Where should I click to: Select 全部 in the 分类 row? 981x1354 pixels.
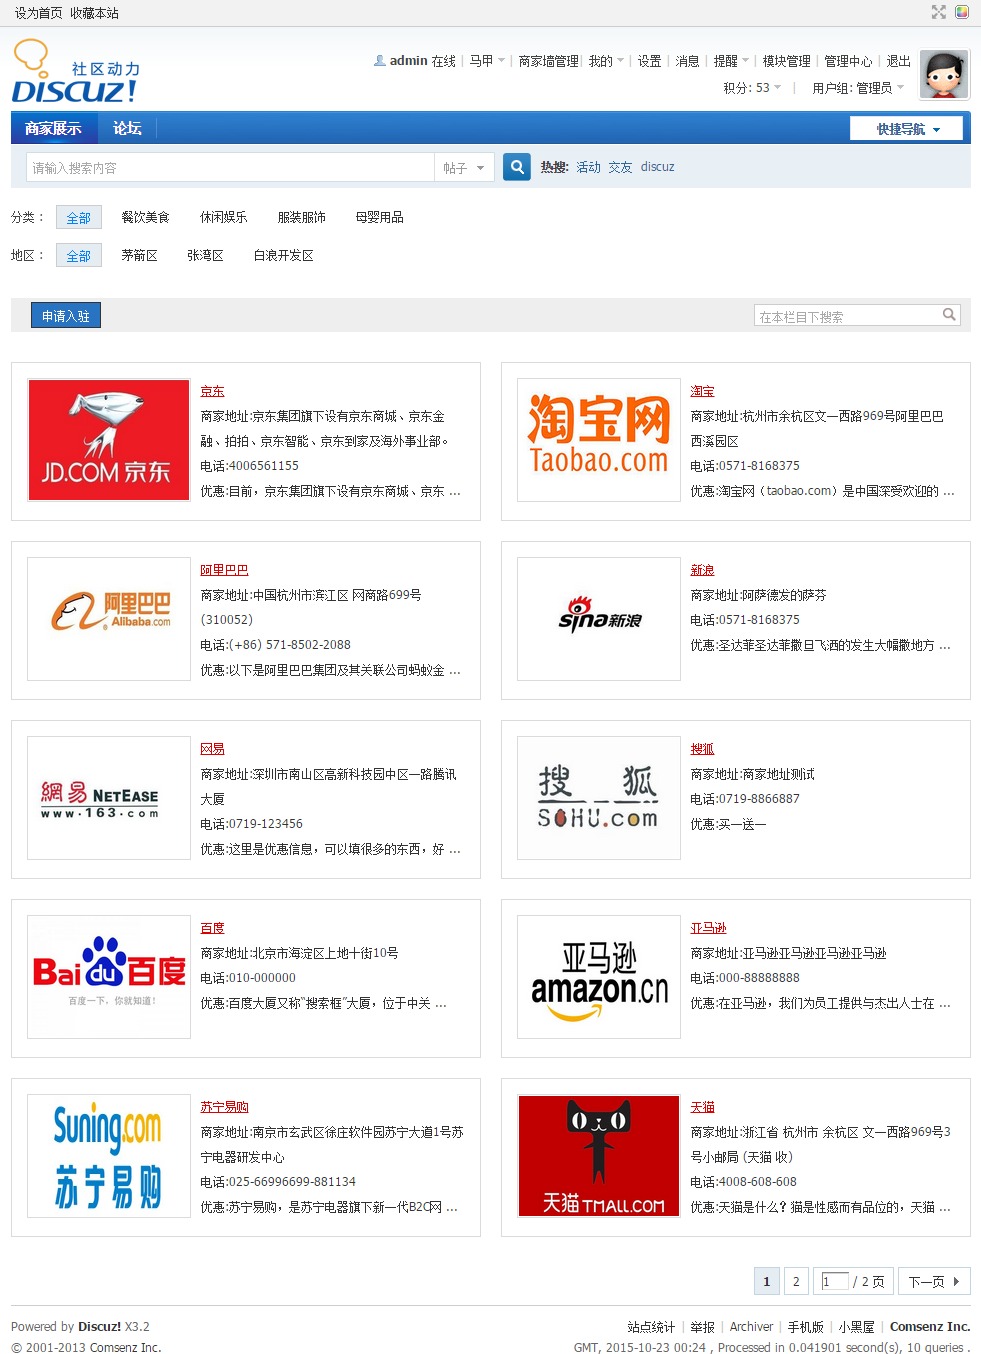click(78, 218)
